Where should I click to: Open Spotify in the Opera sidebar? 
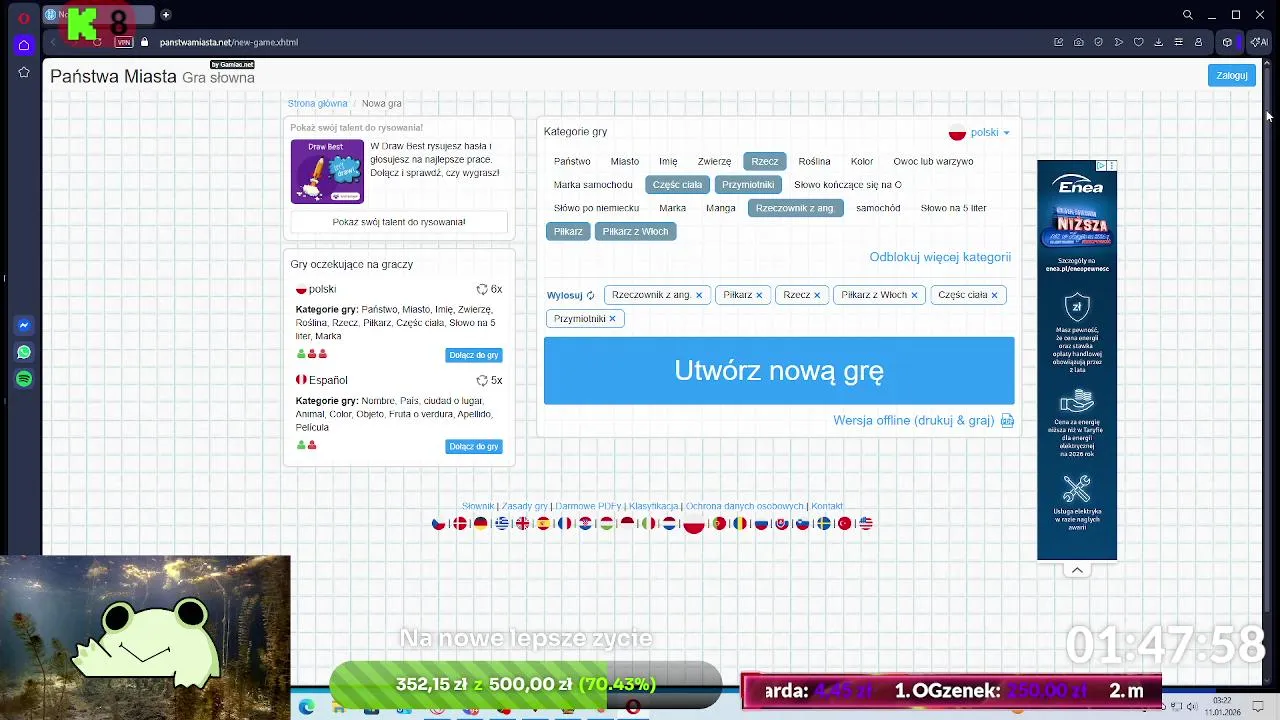click(24, 379)
